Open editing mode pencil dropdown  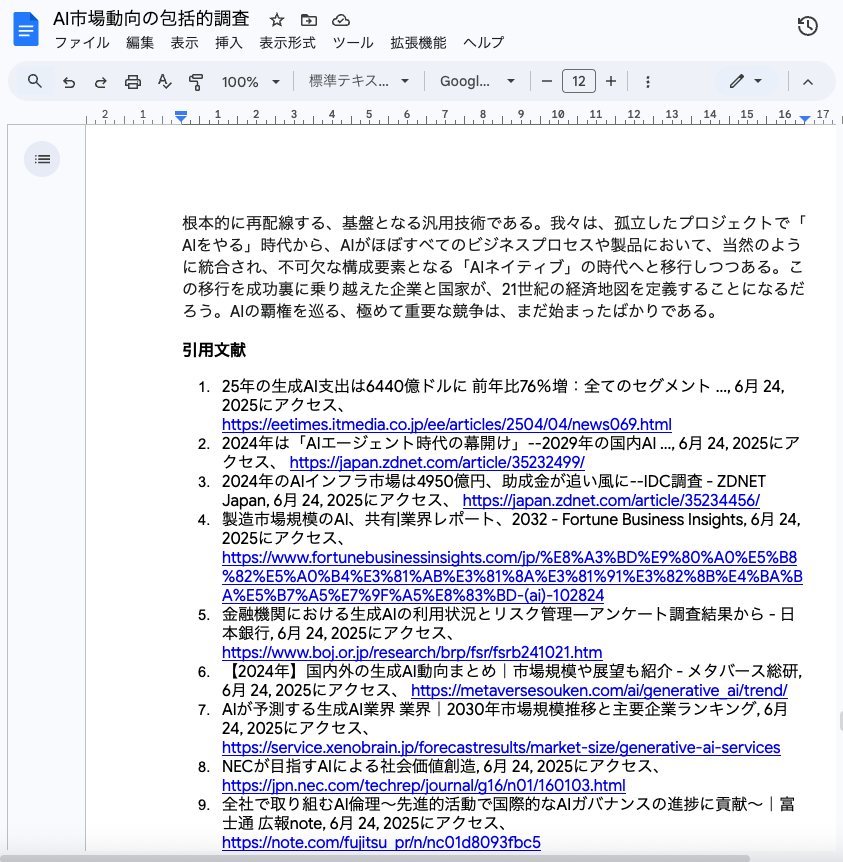[745, 81]
